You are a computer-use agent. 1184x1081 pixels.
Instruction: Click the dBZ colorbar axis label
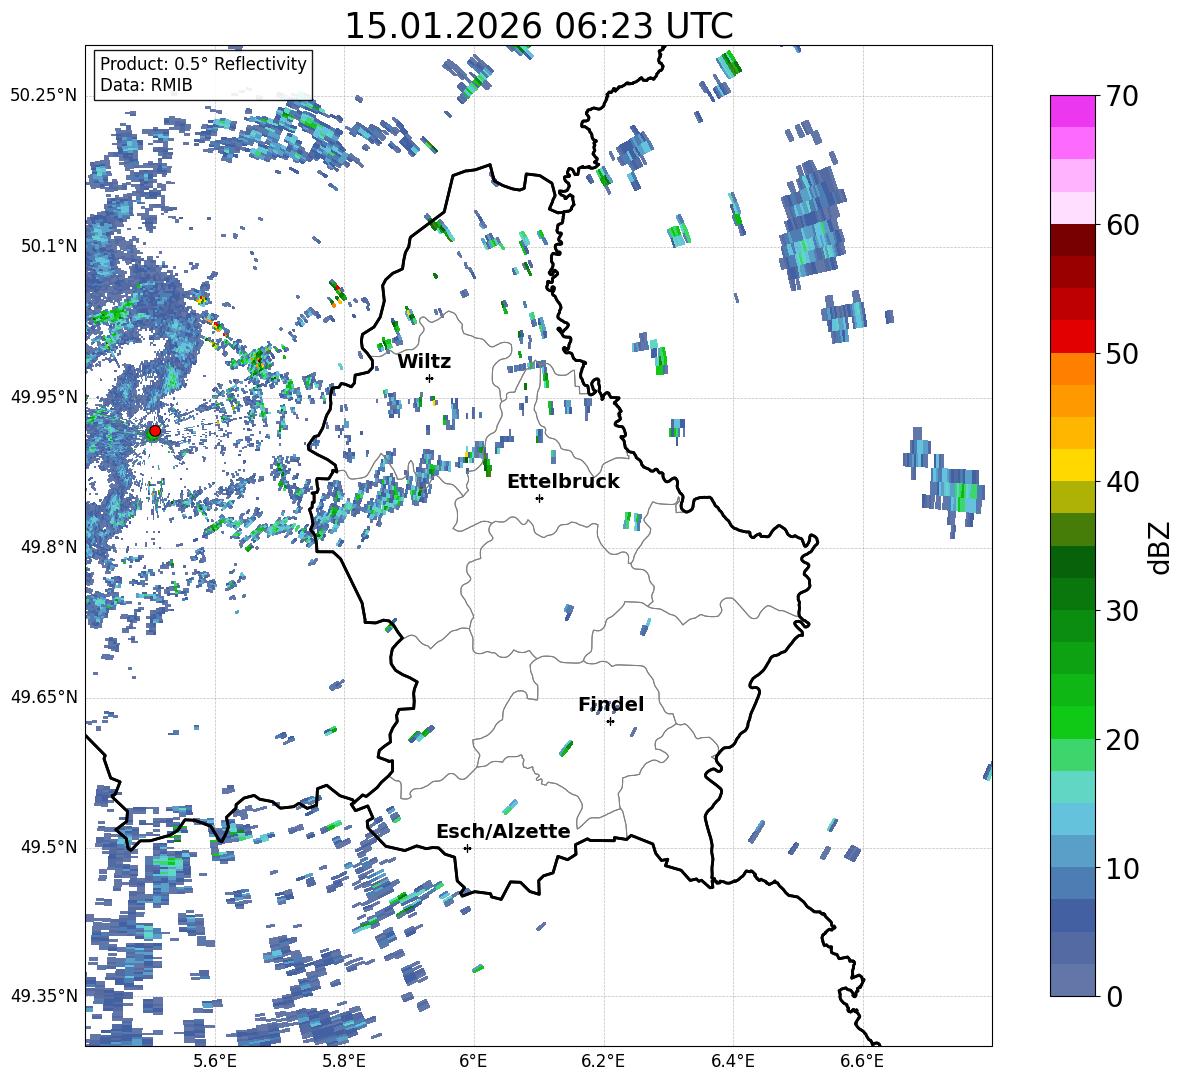pyautogui.click(x=1161, y=547)
